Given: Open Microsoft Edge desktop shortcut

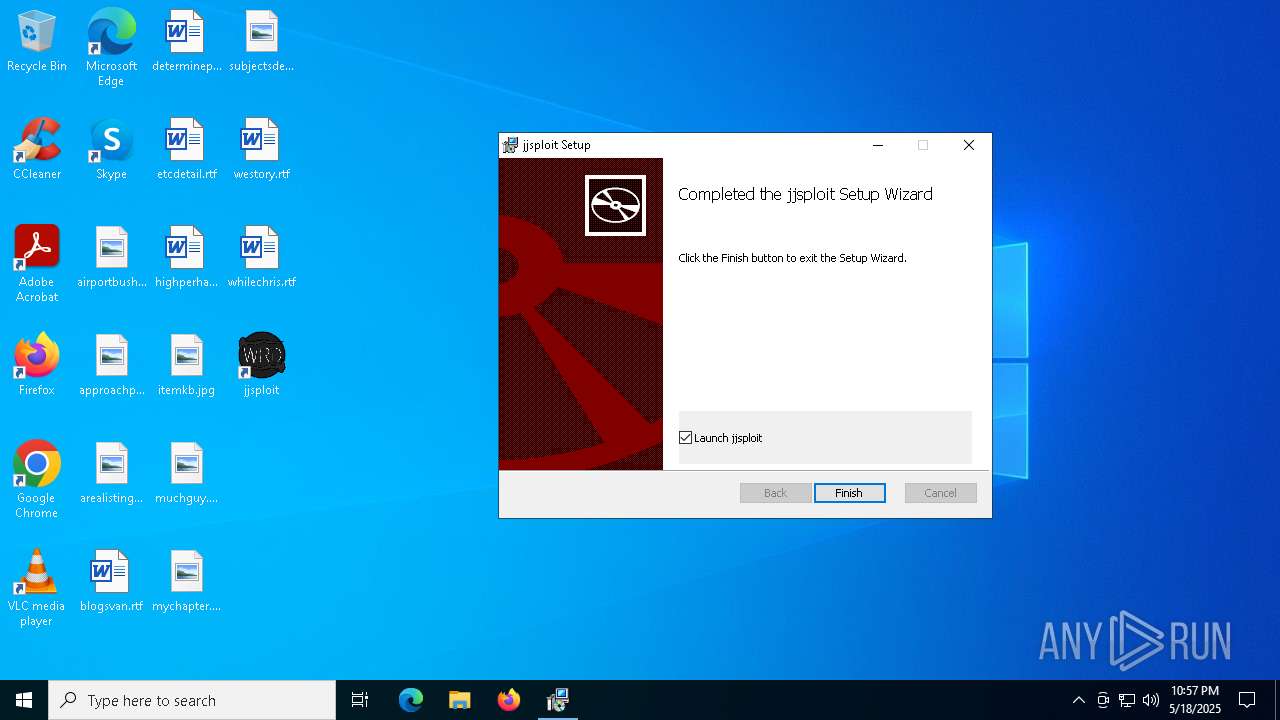Looking at the screenshot, I should coord(111,48).
